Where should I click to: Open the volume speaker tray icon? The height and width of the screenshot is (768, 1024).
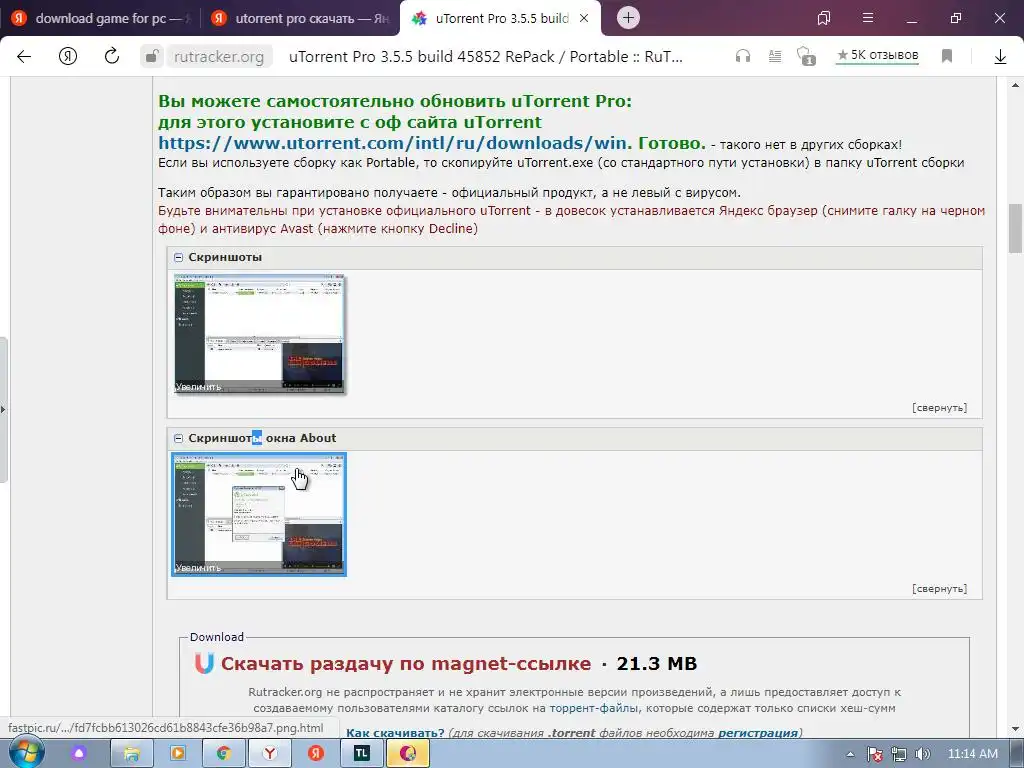click(x=922, y=754)
